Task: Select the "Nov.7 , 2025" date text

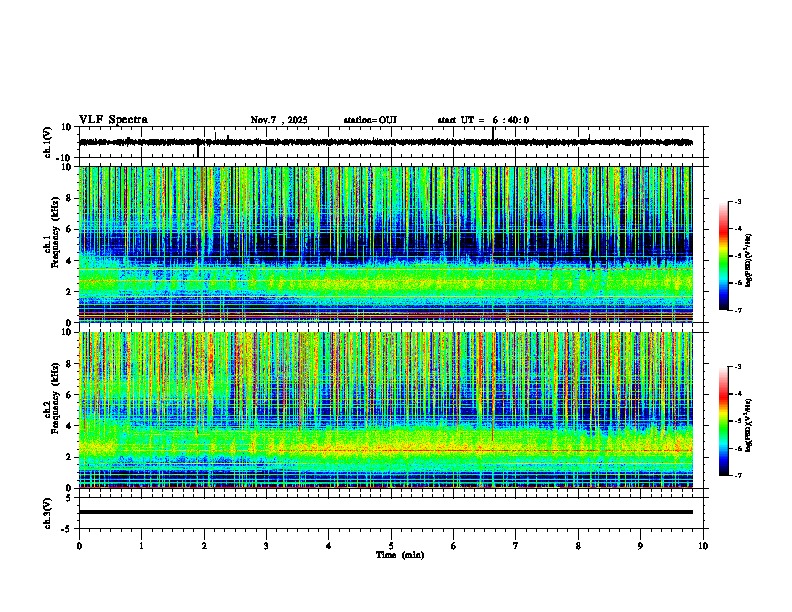Action: click(279, 120)
